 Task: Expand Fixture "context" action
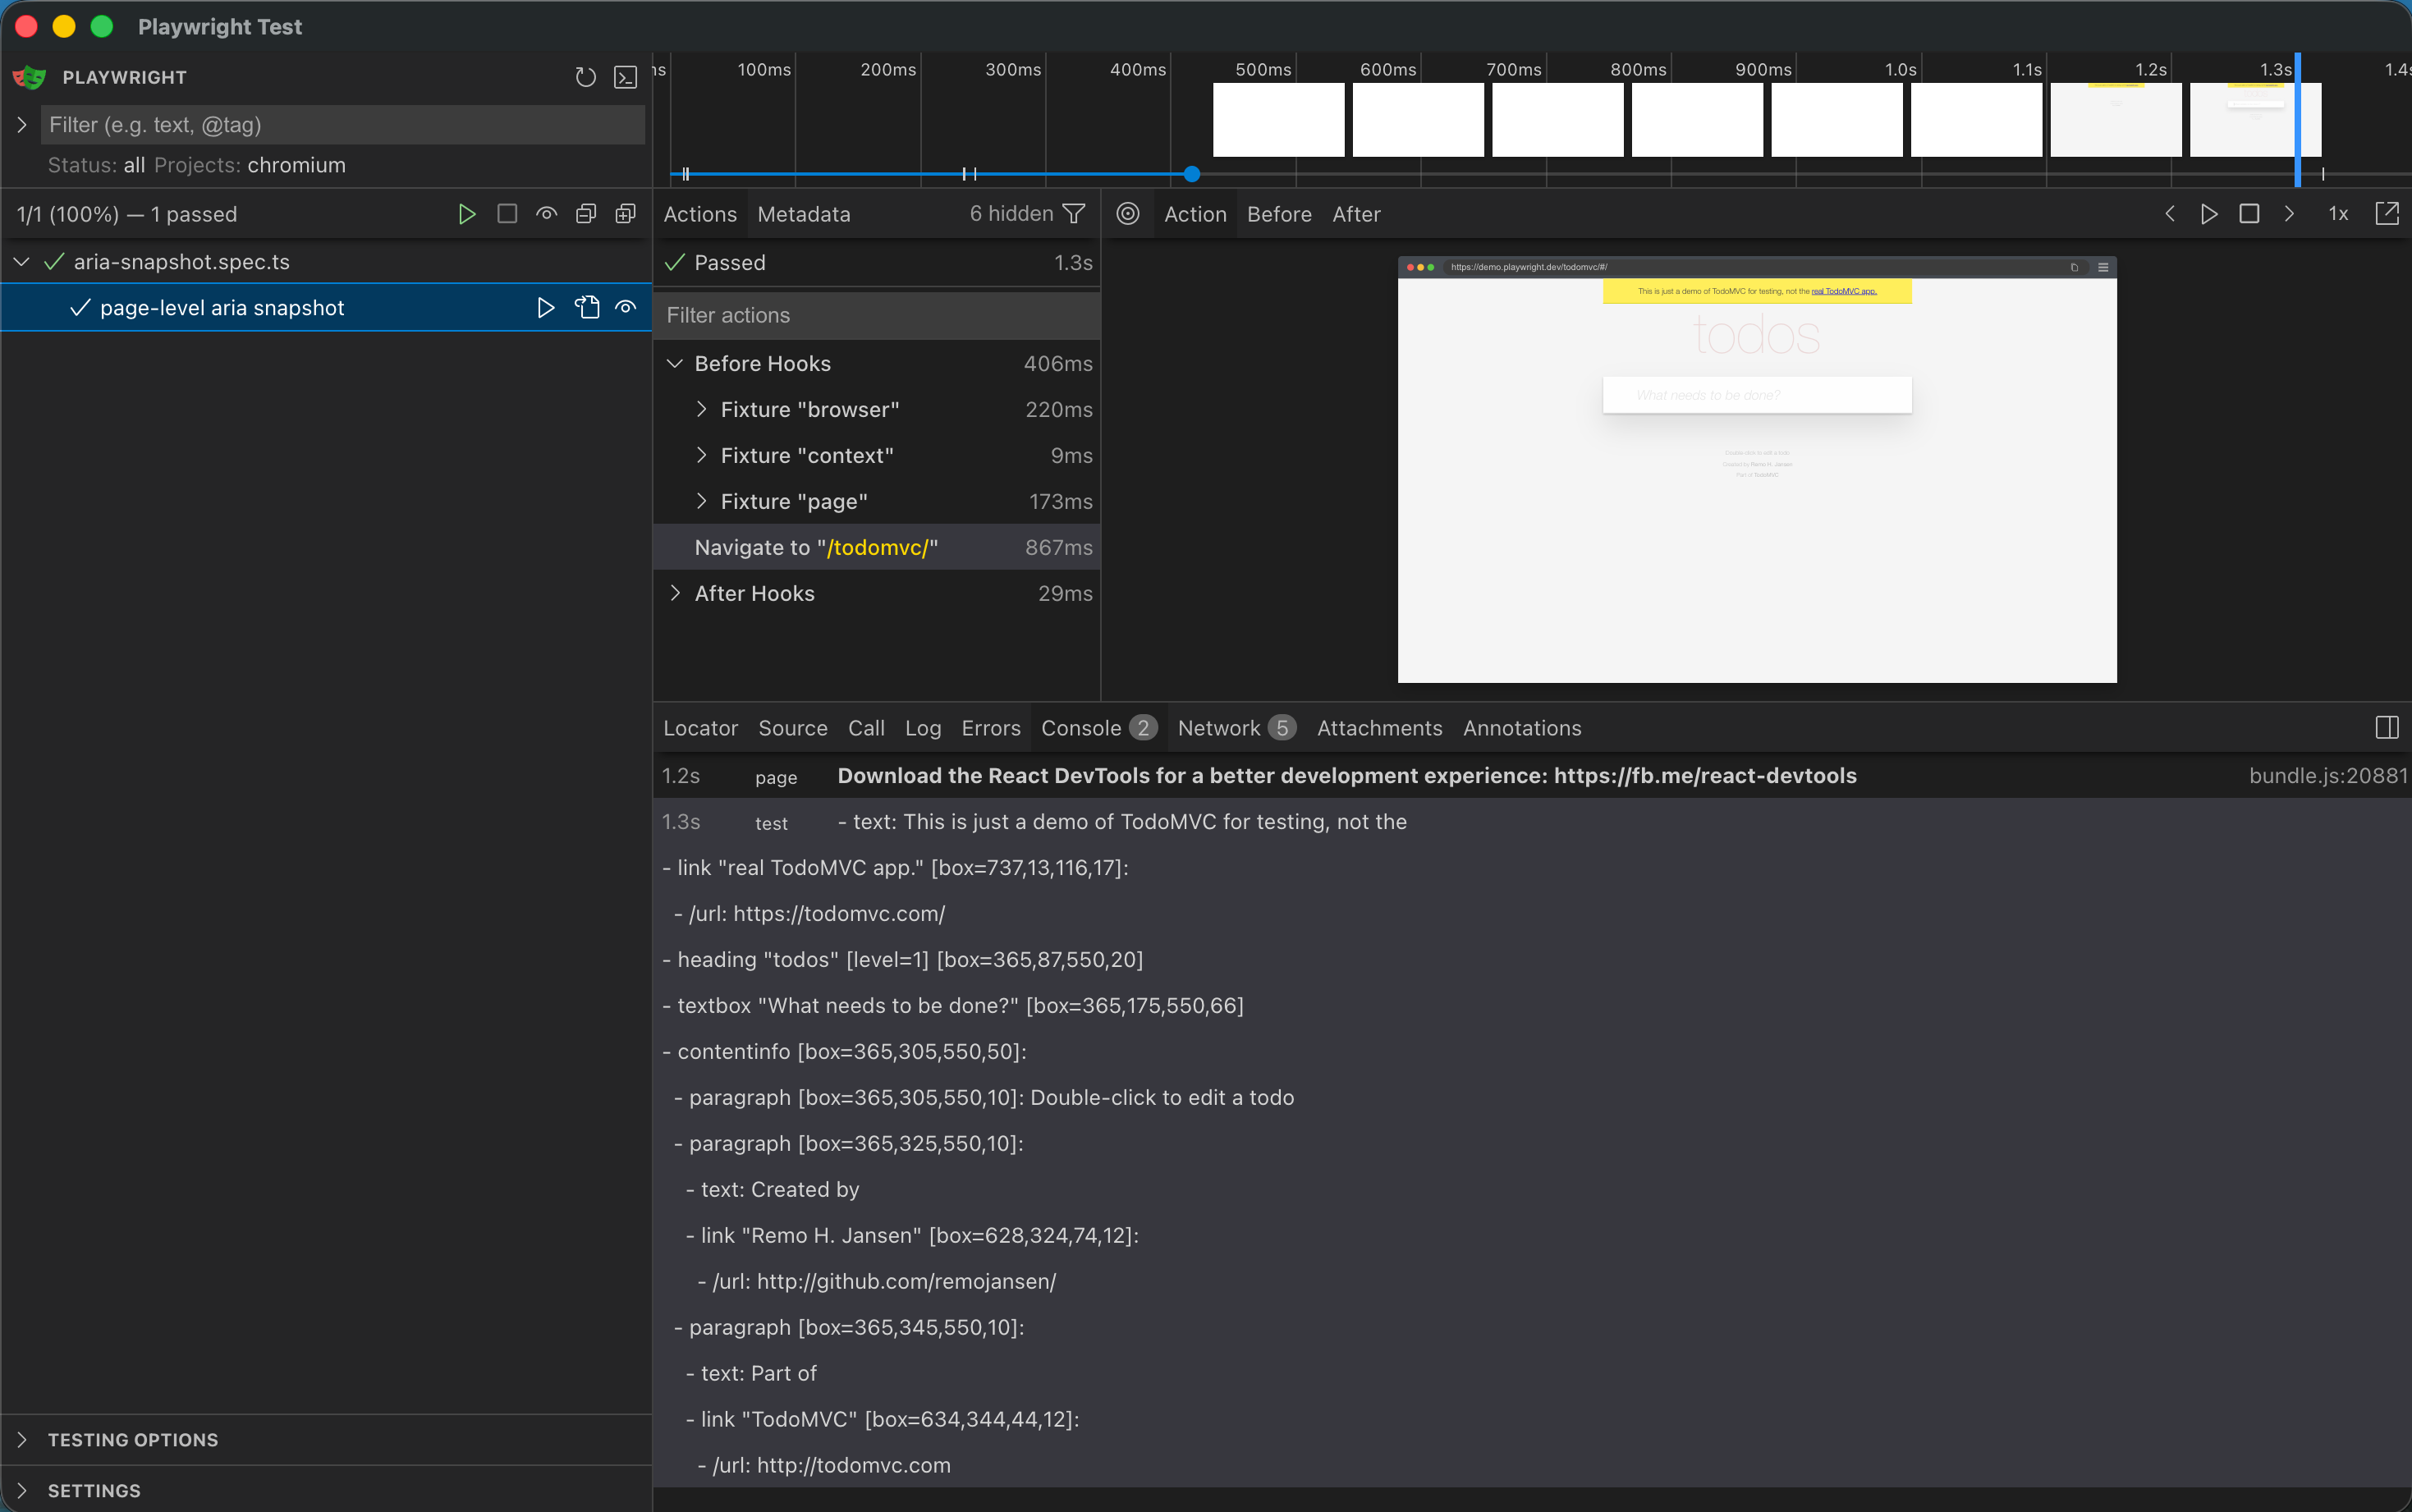[701, 456]
